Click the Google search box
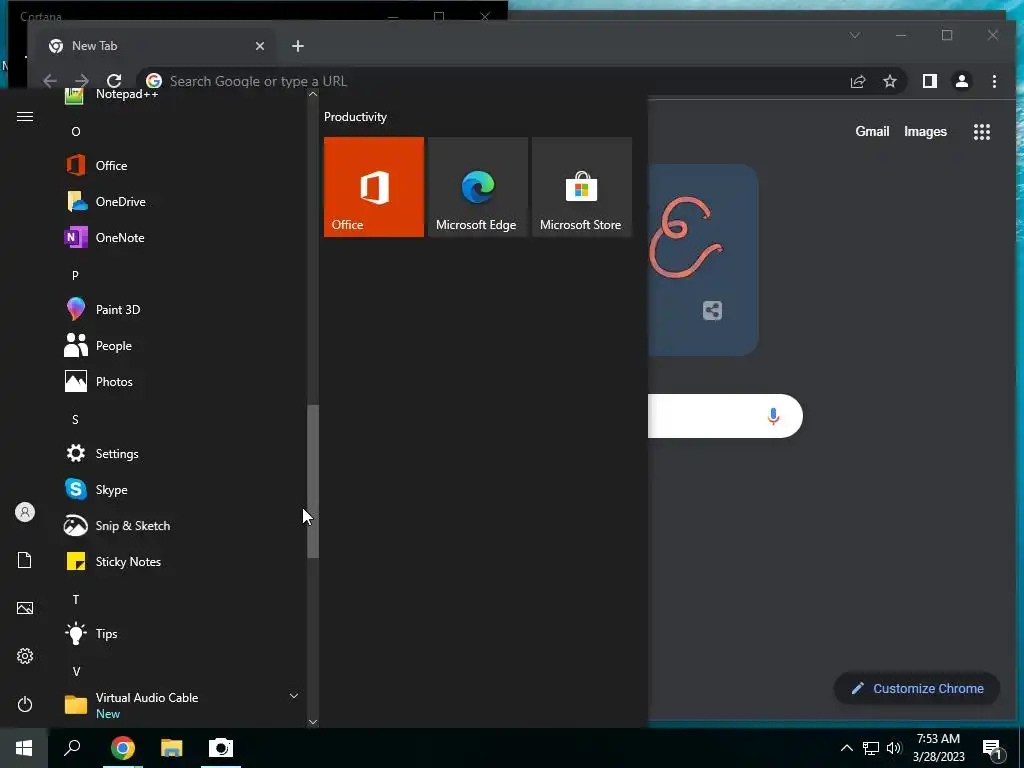Image resolution: width=1024 pixels, height=768 pixels. click(725, 416)
